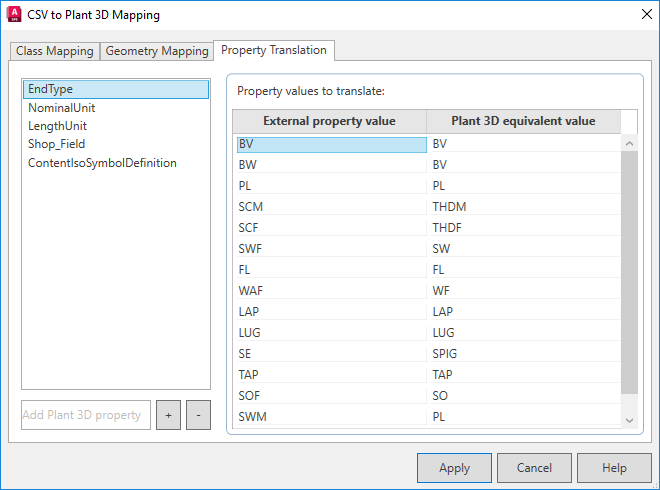
Task: Select external value SOF cell
Action: [x=332, y=396]
